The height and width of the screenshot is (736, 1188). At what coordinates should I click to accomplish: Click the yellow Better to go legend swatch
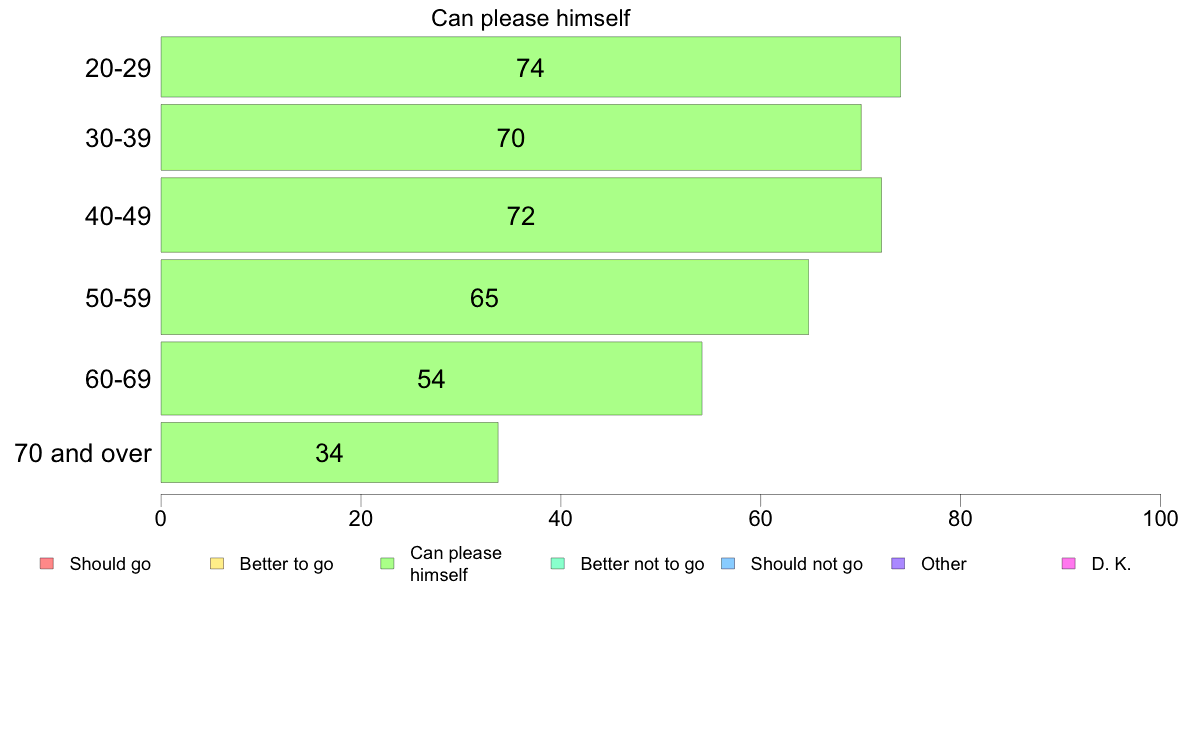217,563
